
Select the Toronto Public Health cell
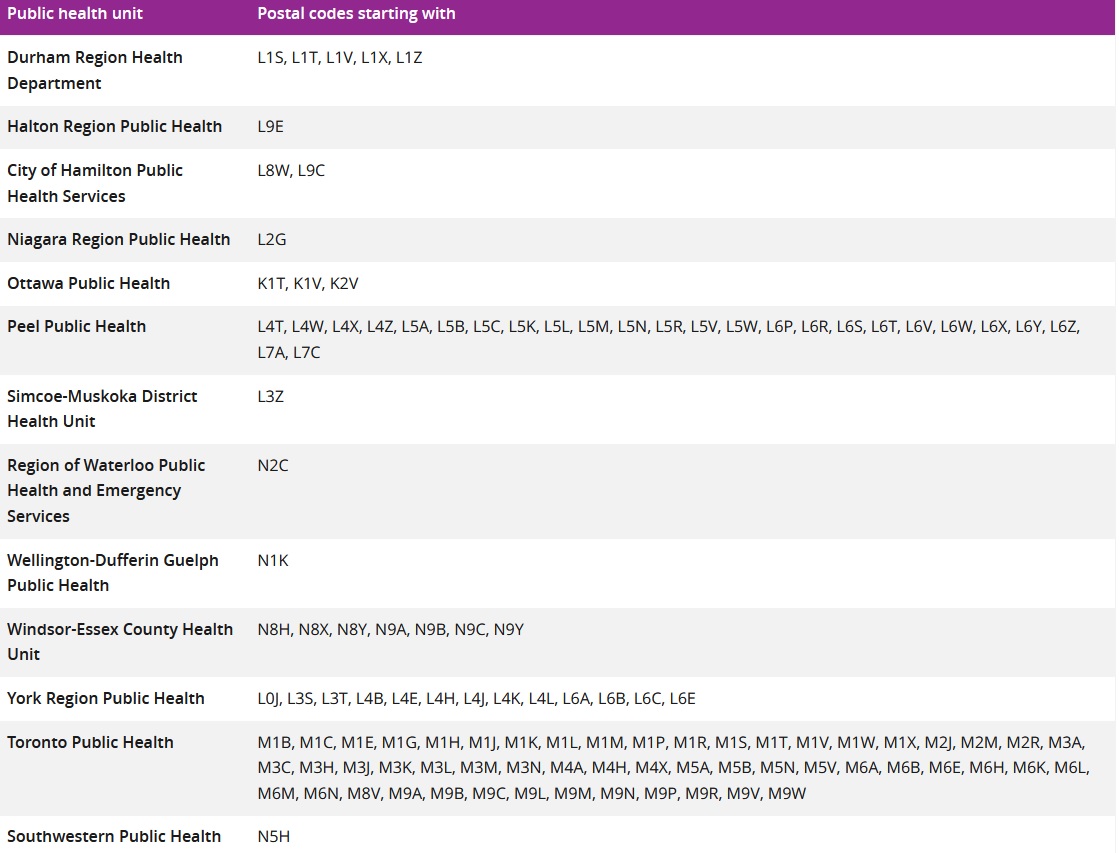point(90,742)
